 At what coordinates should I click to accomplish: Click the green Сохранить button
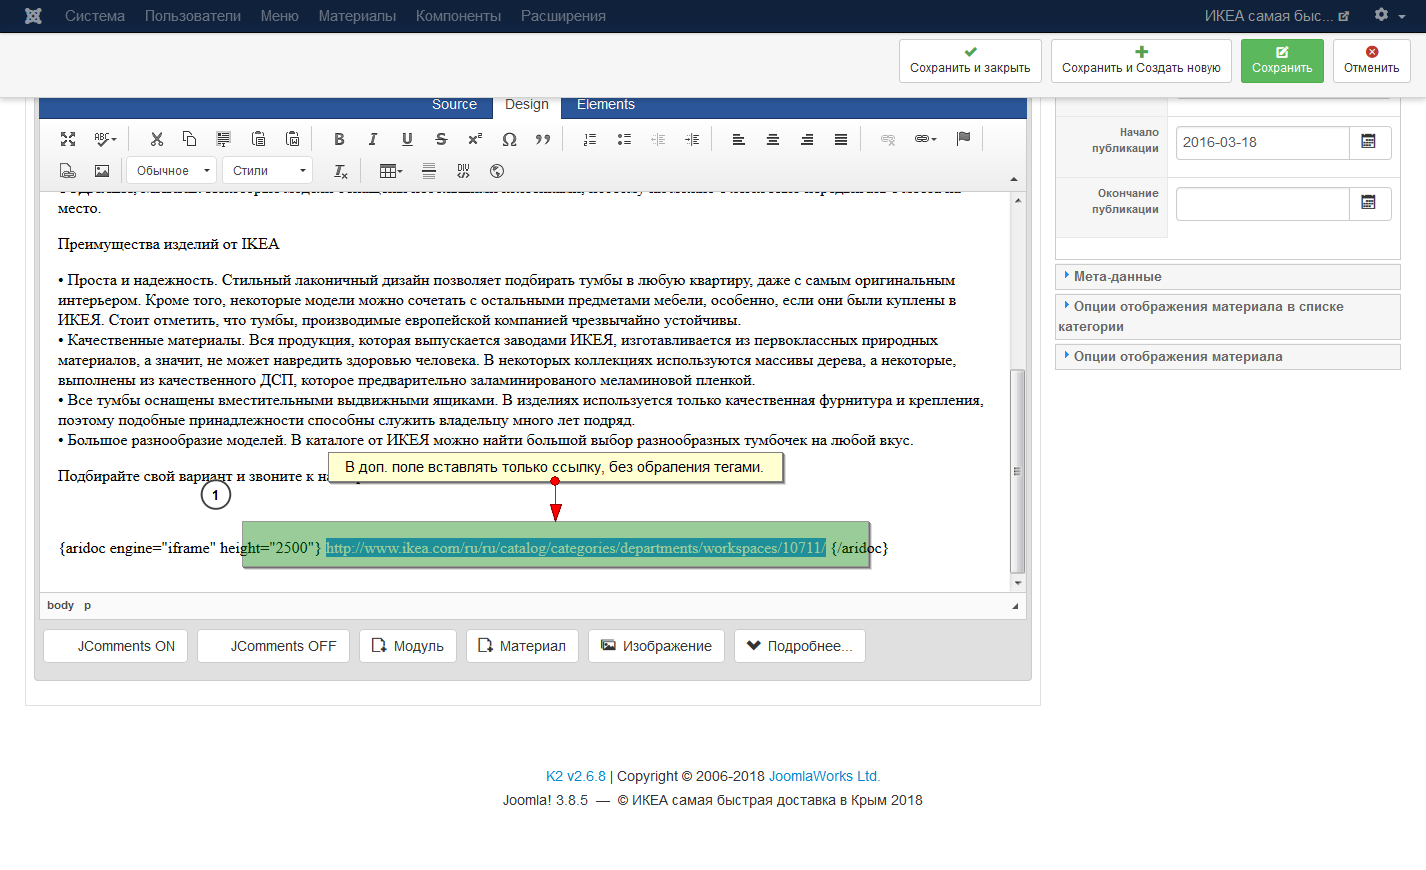click(x=1281, y=61)
